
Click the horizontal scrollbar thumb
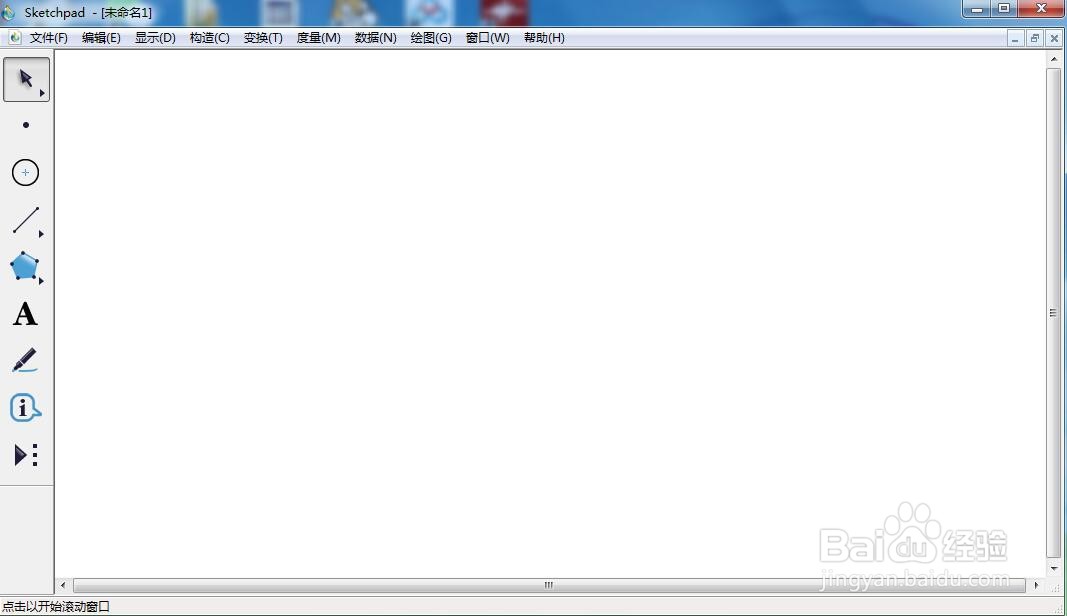(549, 585)
